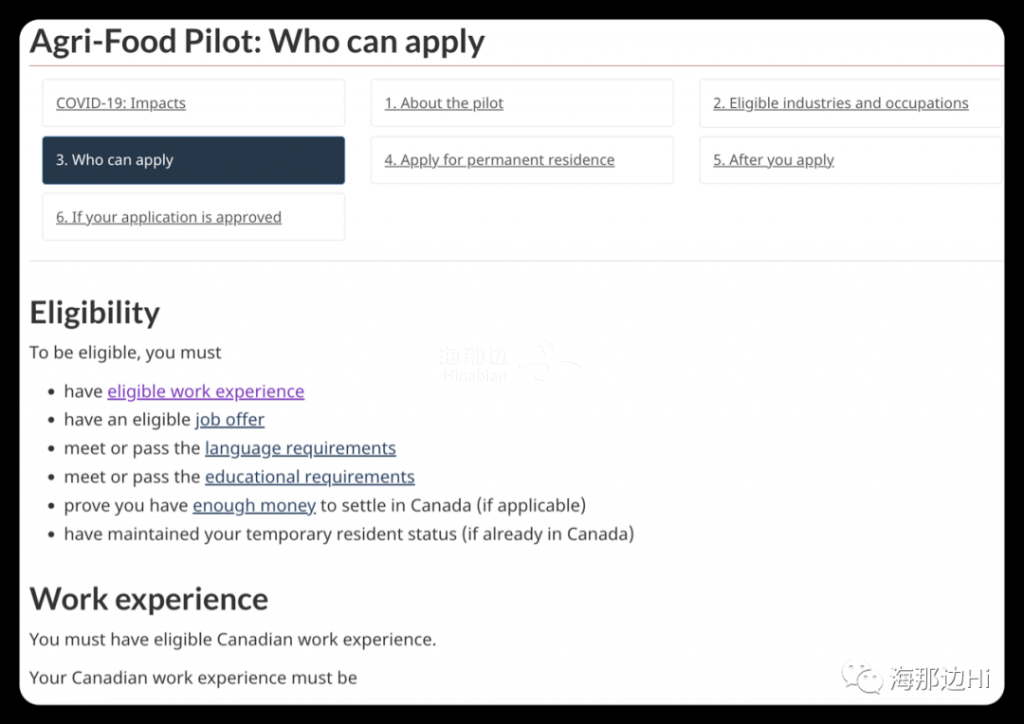
Task: Go to 1. About the pilot
Action: 444,103
